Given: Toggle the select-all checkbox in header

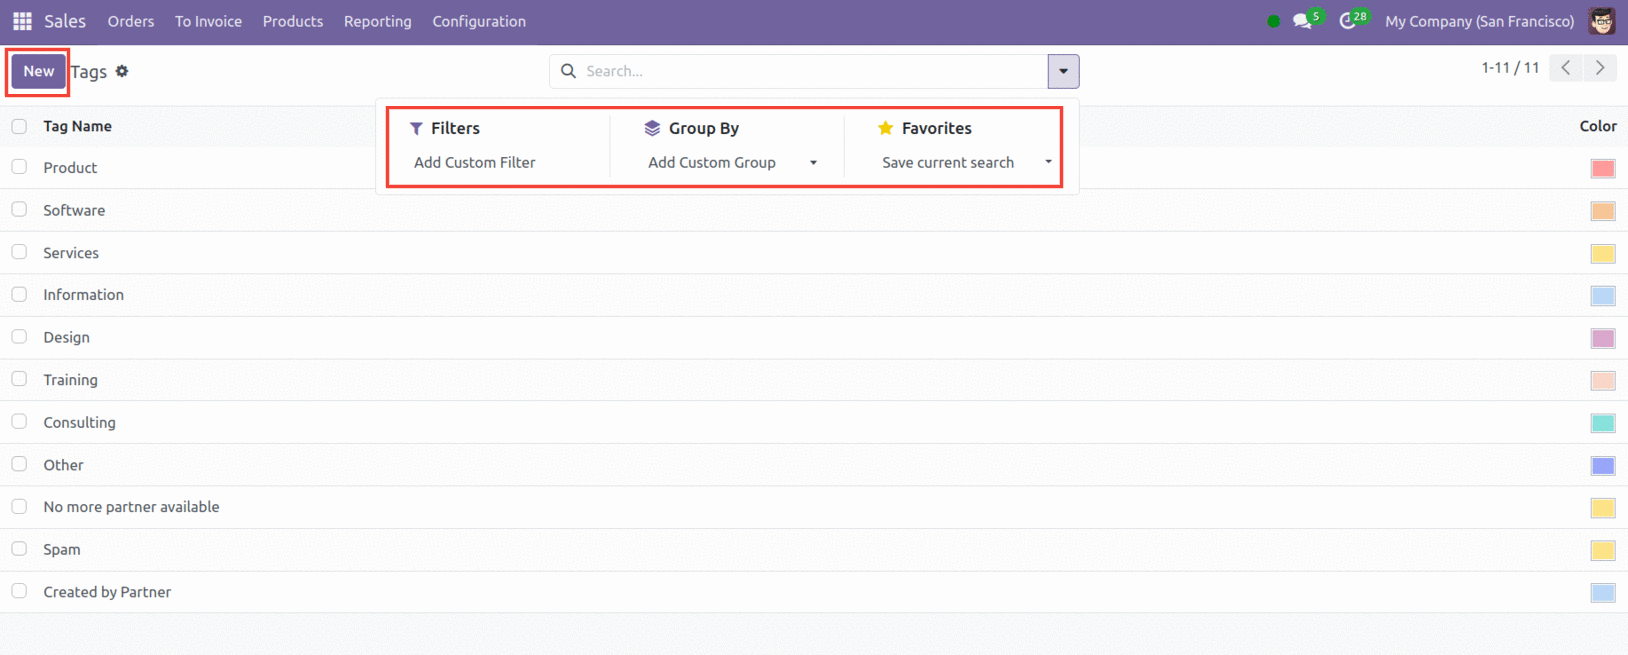Looking at the screenshot, I should click(19, 126).
